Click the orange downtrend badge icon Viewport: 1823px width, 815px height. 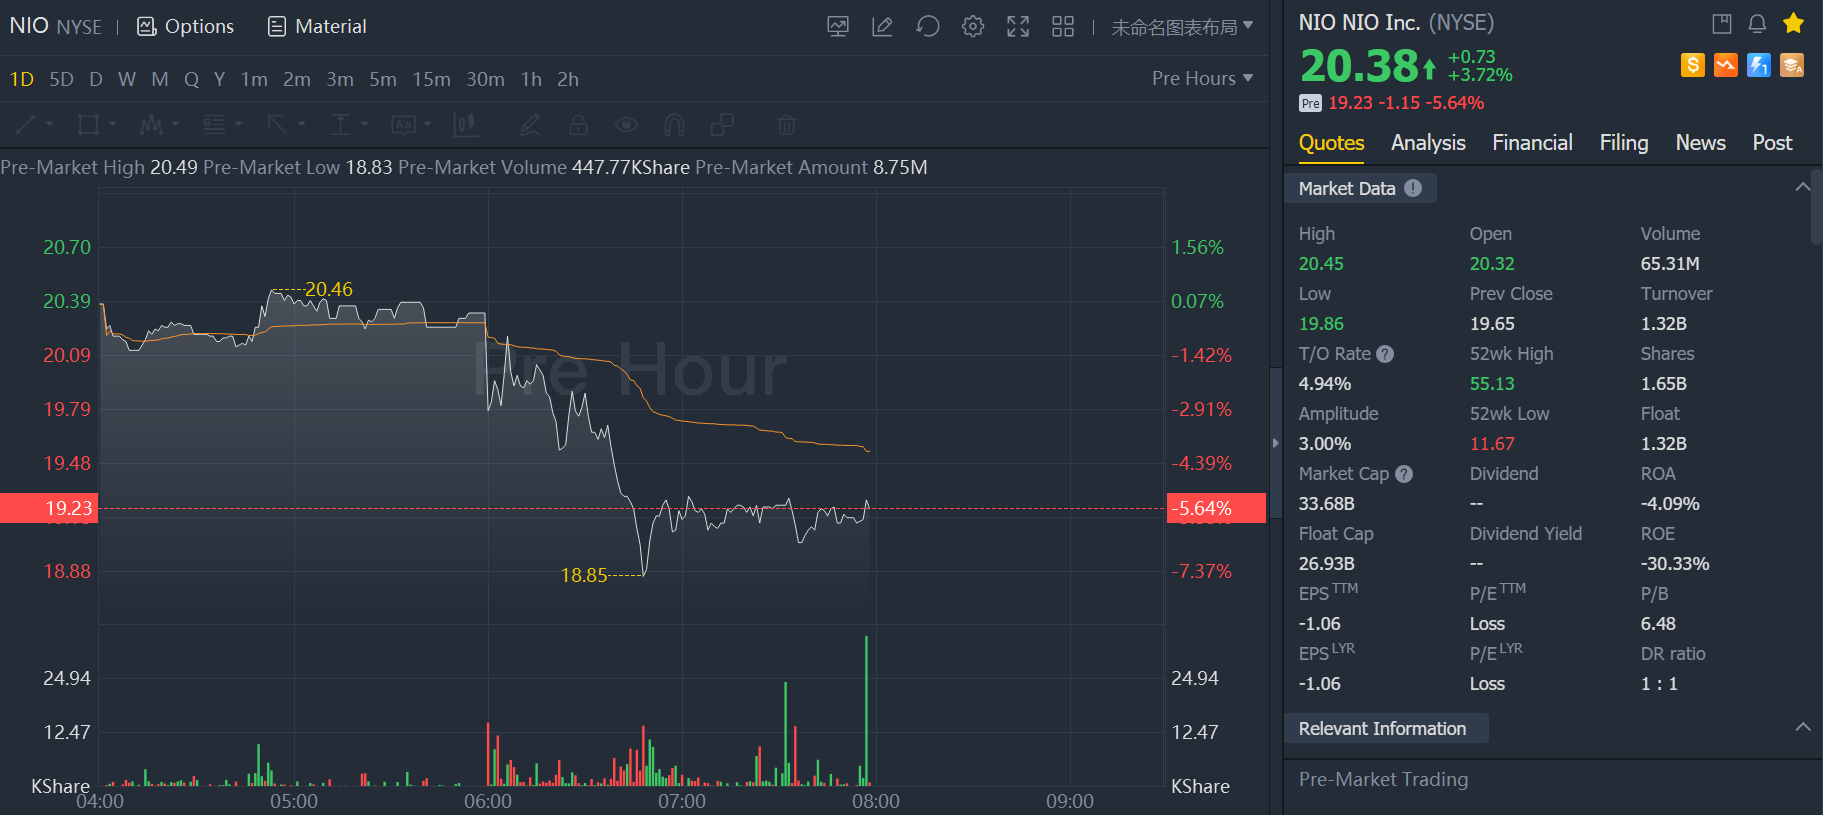tap(1726, 65)
